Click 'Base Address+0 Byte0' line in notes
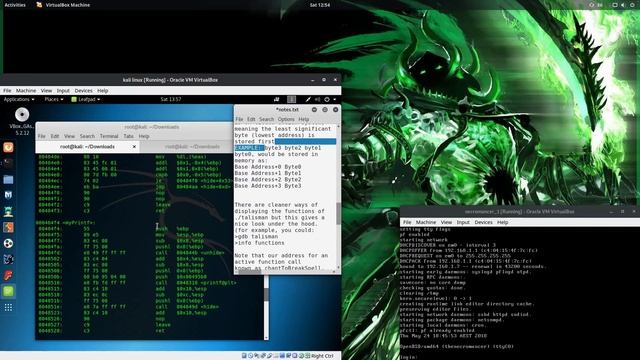 click(x=268, y=167)
